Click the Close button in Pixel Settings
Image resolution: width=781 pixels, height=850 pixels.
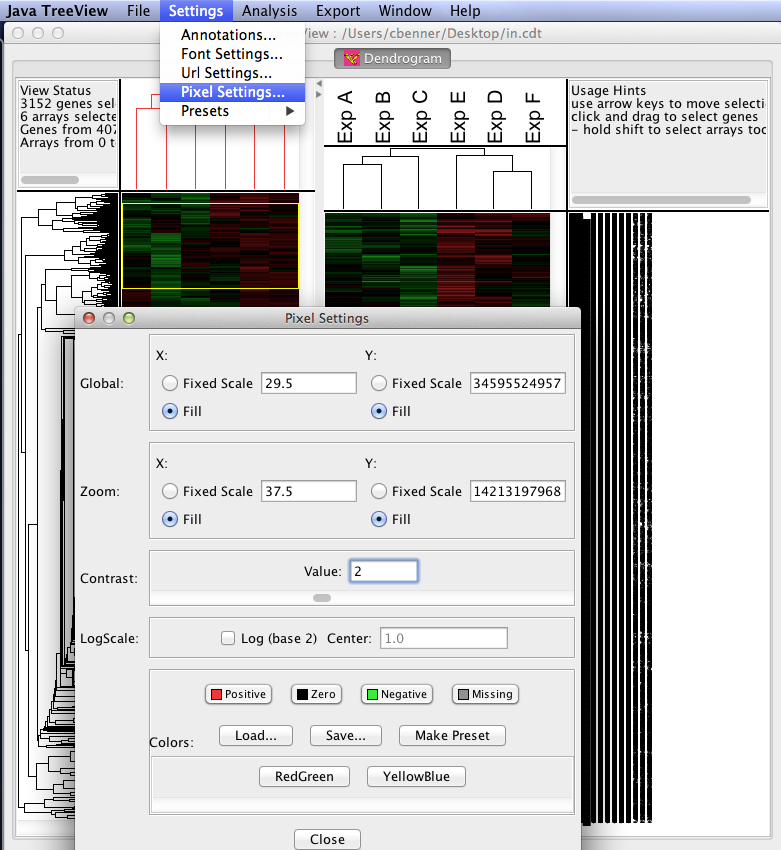pos(327,839)
